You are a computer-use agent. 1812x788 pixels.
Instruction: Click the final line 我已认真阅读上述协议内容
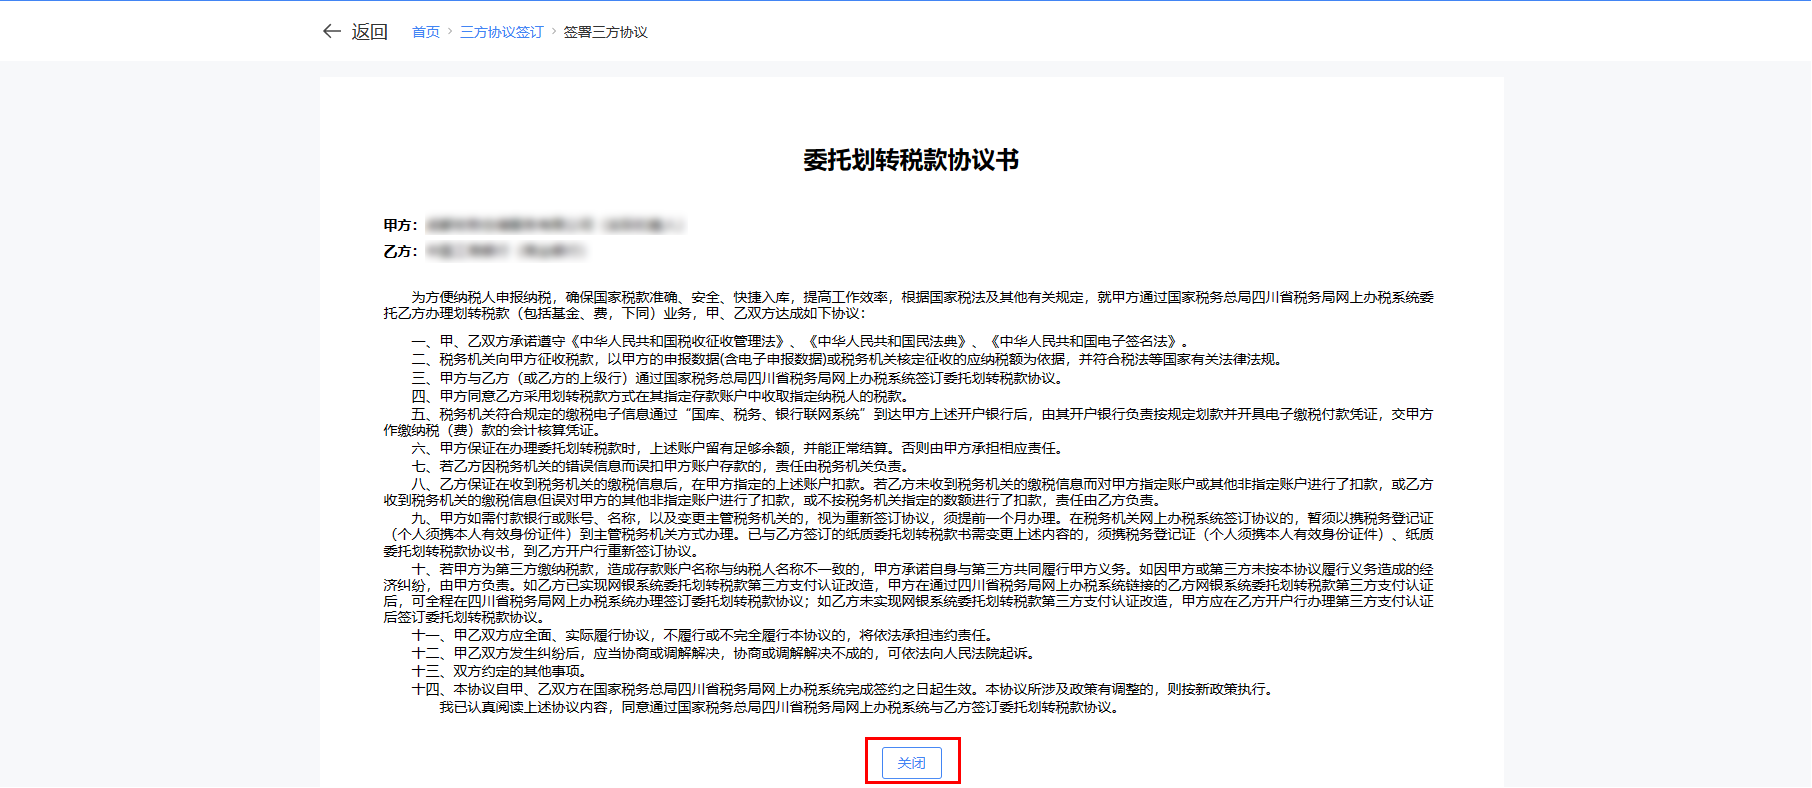[781, 707]
